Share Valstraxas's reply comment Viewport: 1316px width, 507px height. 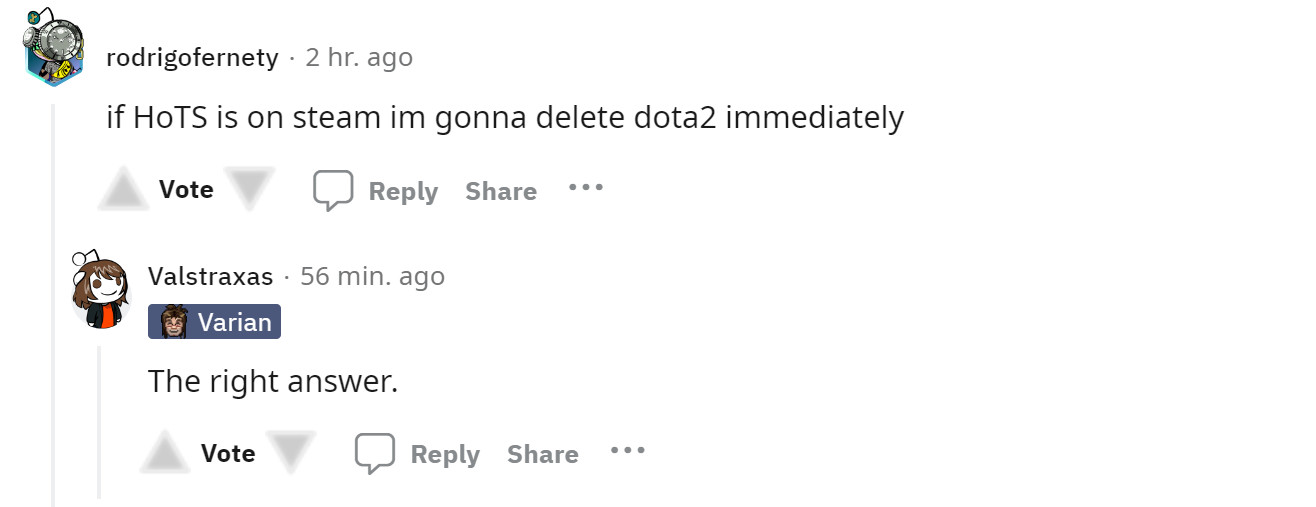tap(543, 454)
